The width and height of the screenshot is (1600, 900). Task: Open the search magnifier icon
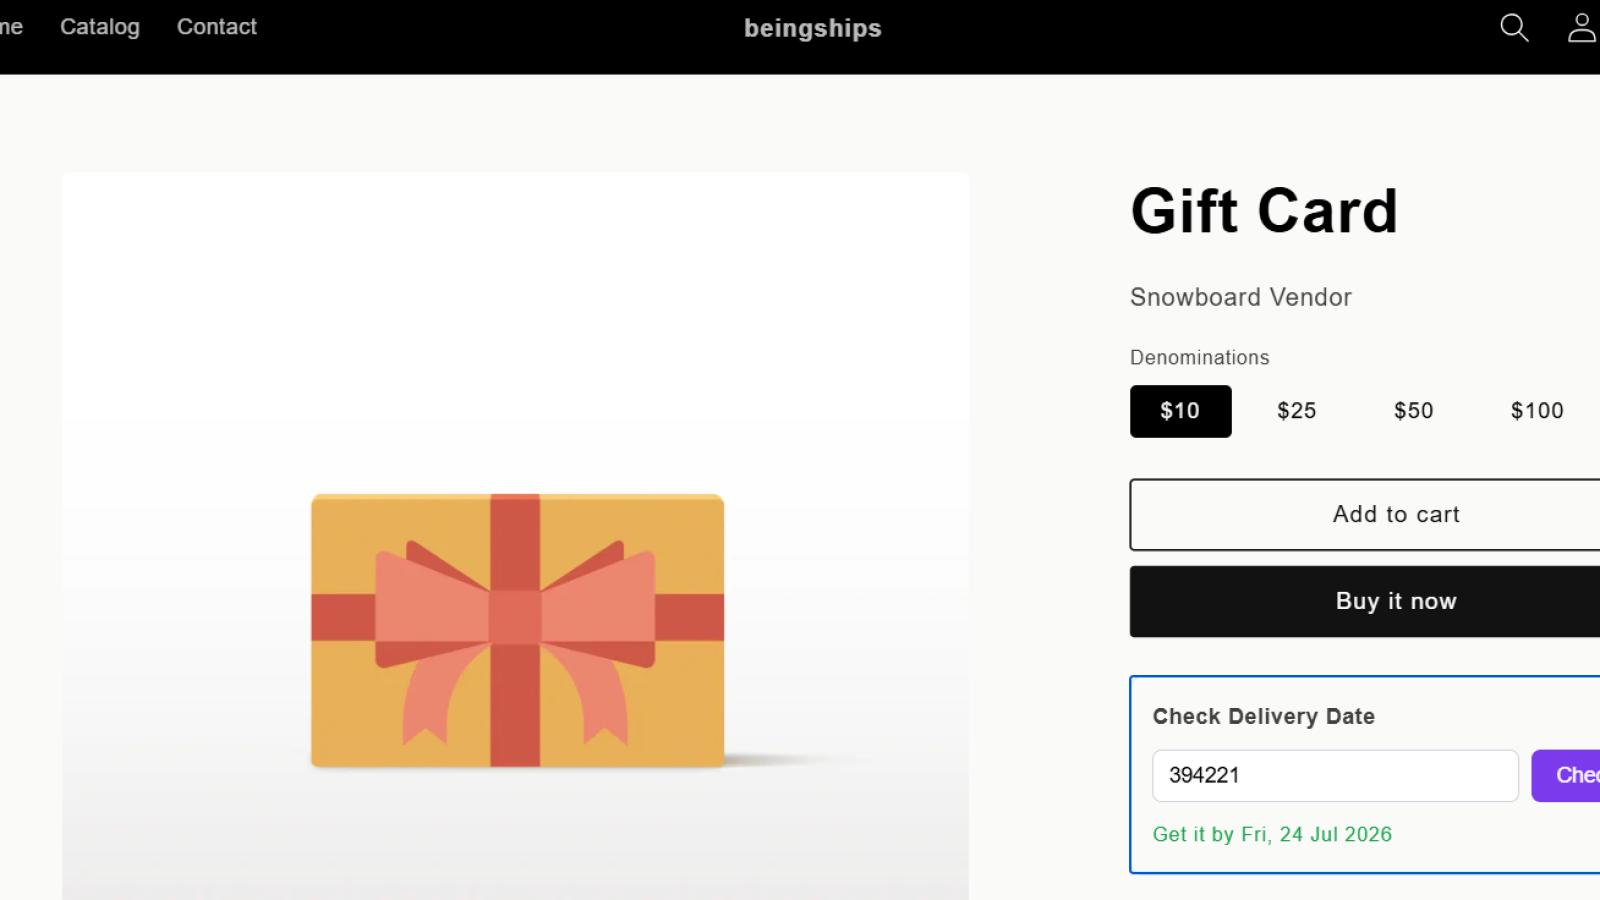coord(1514,28)
